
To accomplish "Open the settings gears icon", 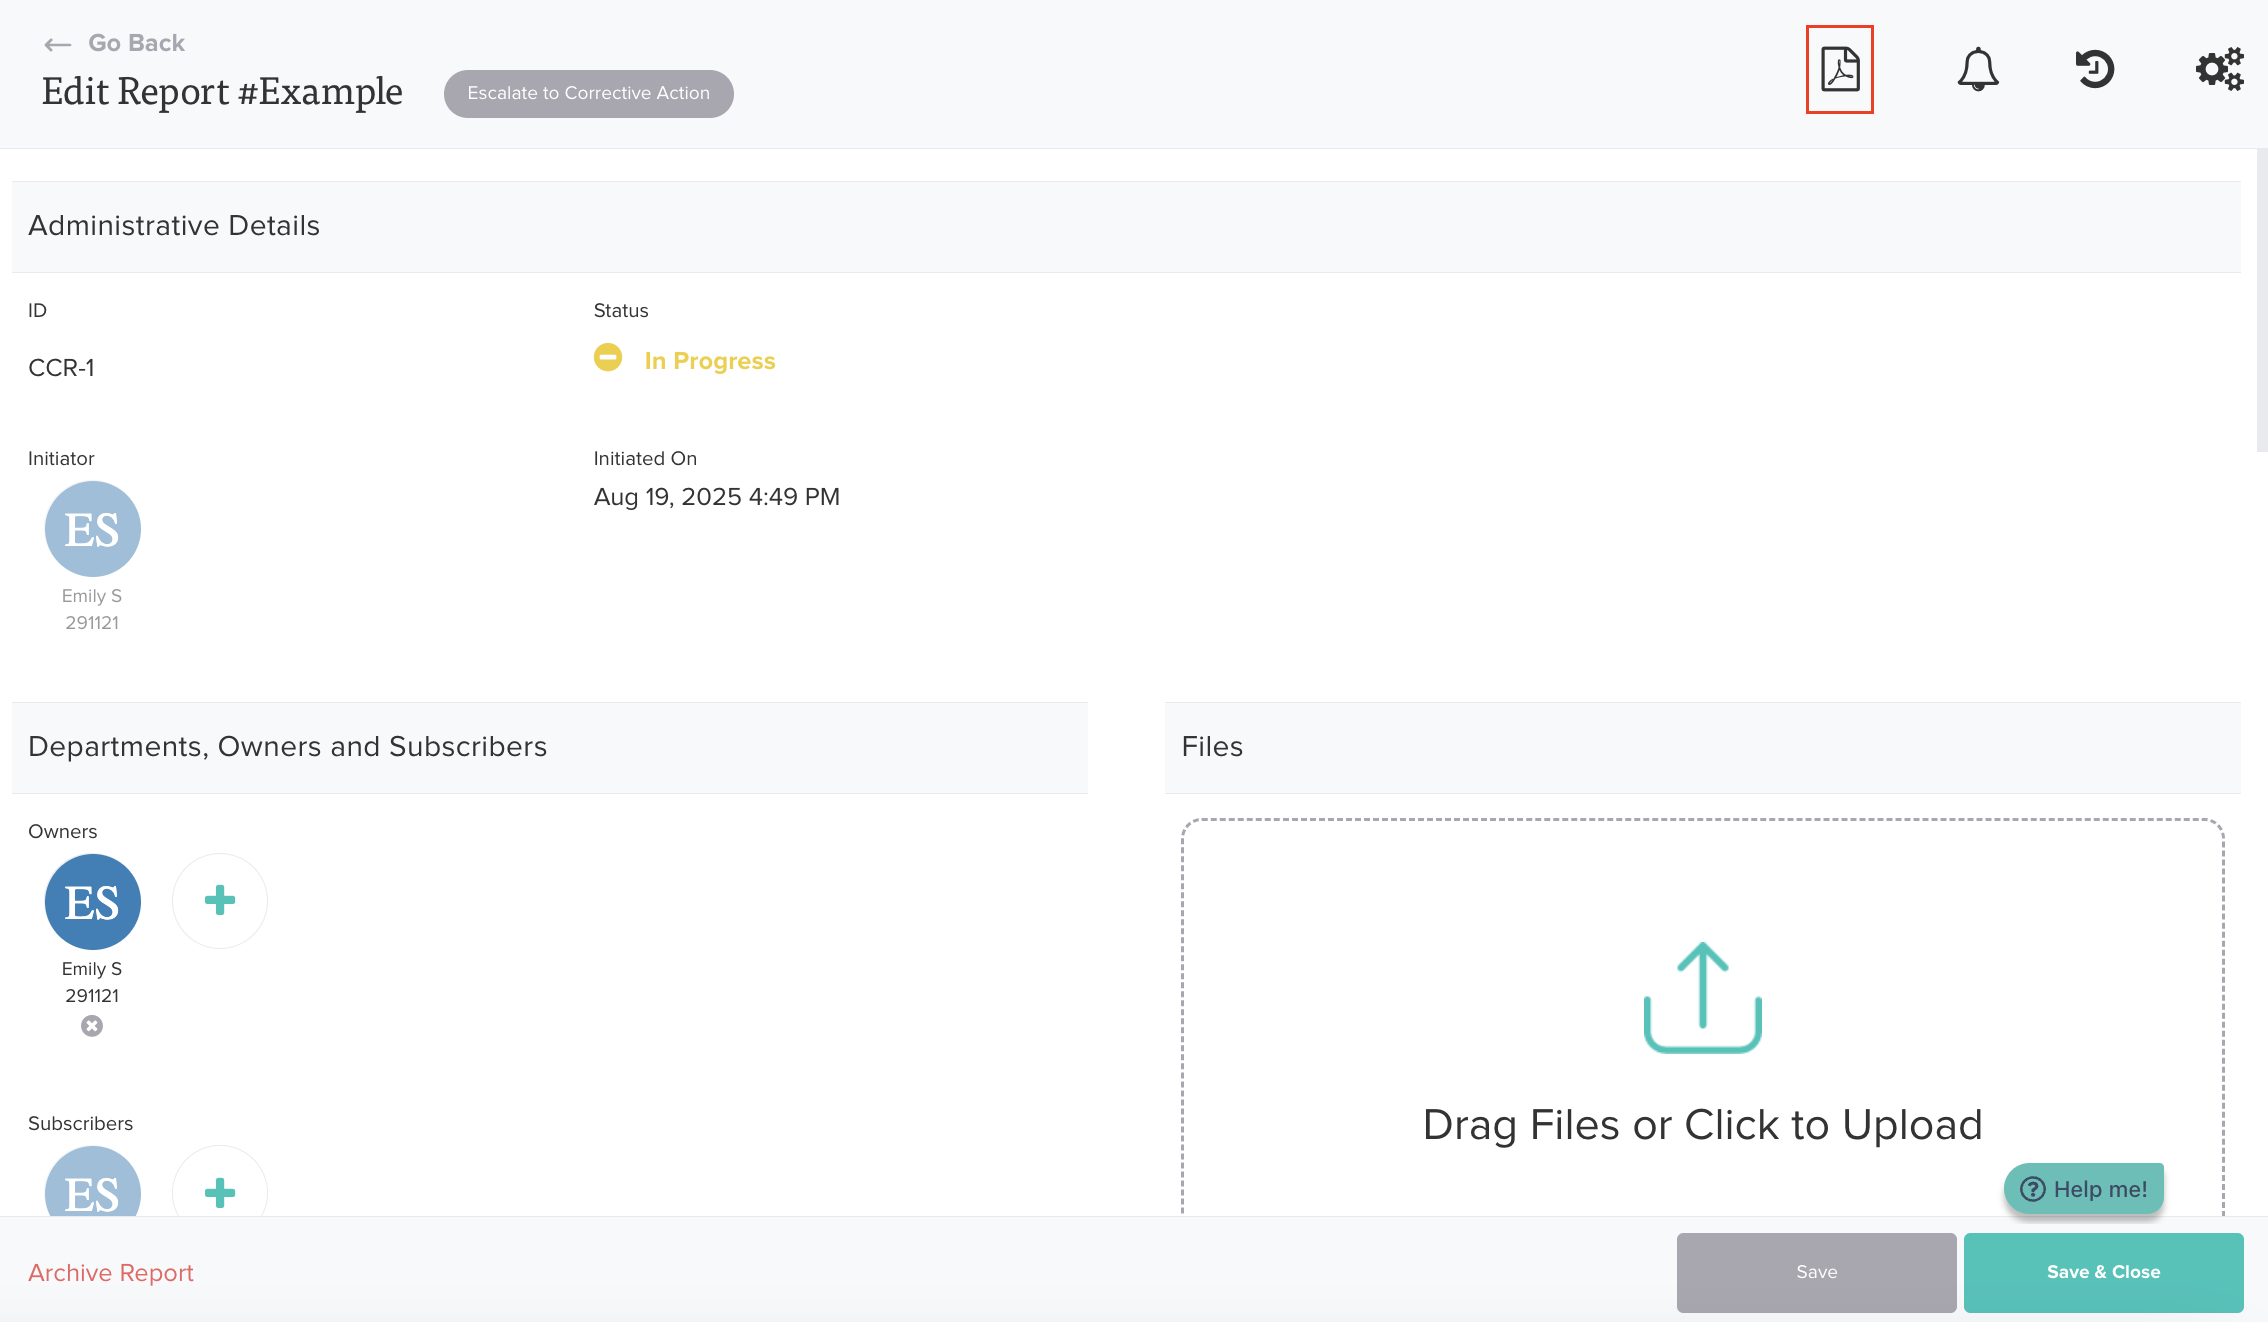I will pos(2219,69).
